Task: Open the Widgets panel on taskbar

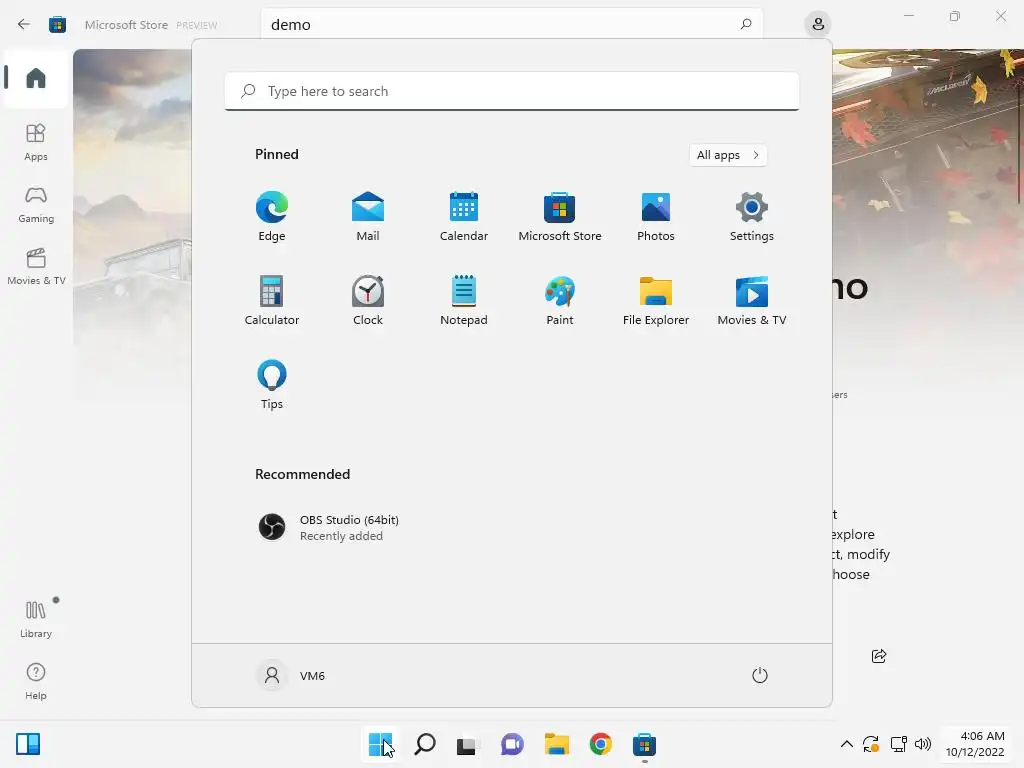Action: [x=28, y=744]
